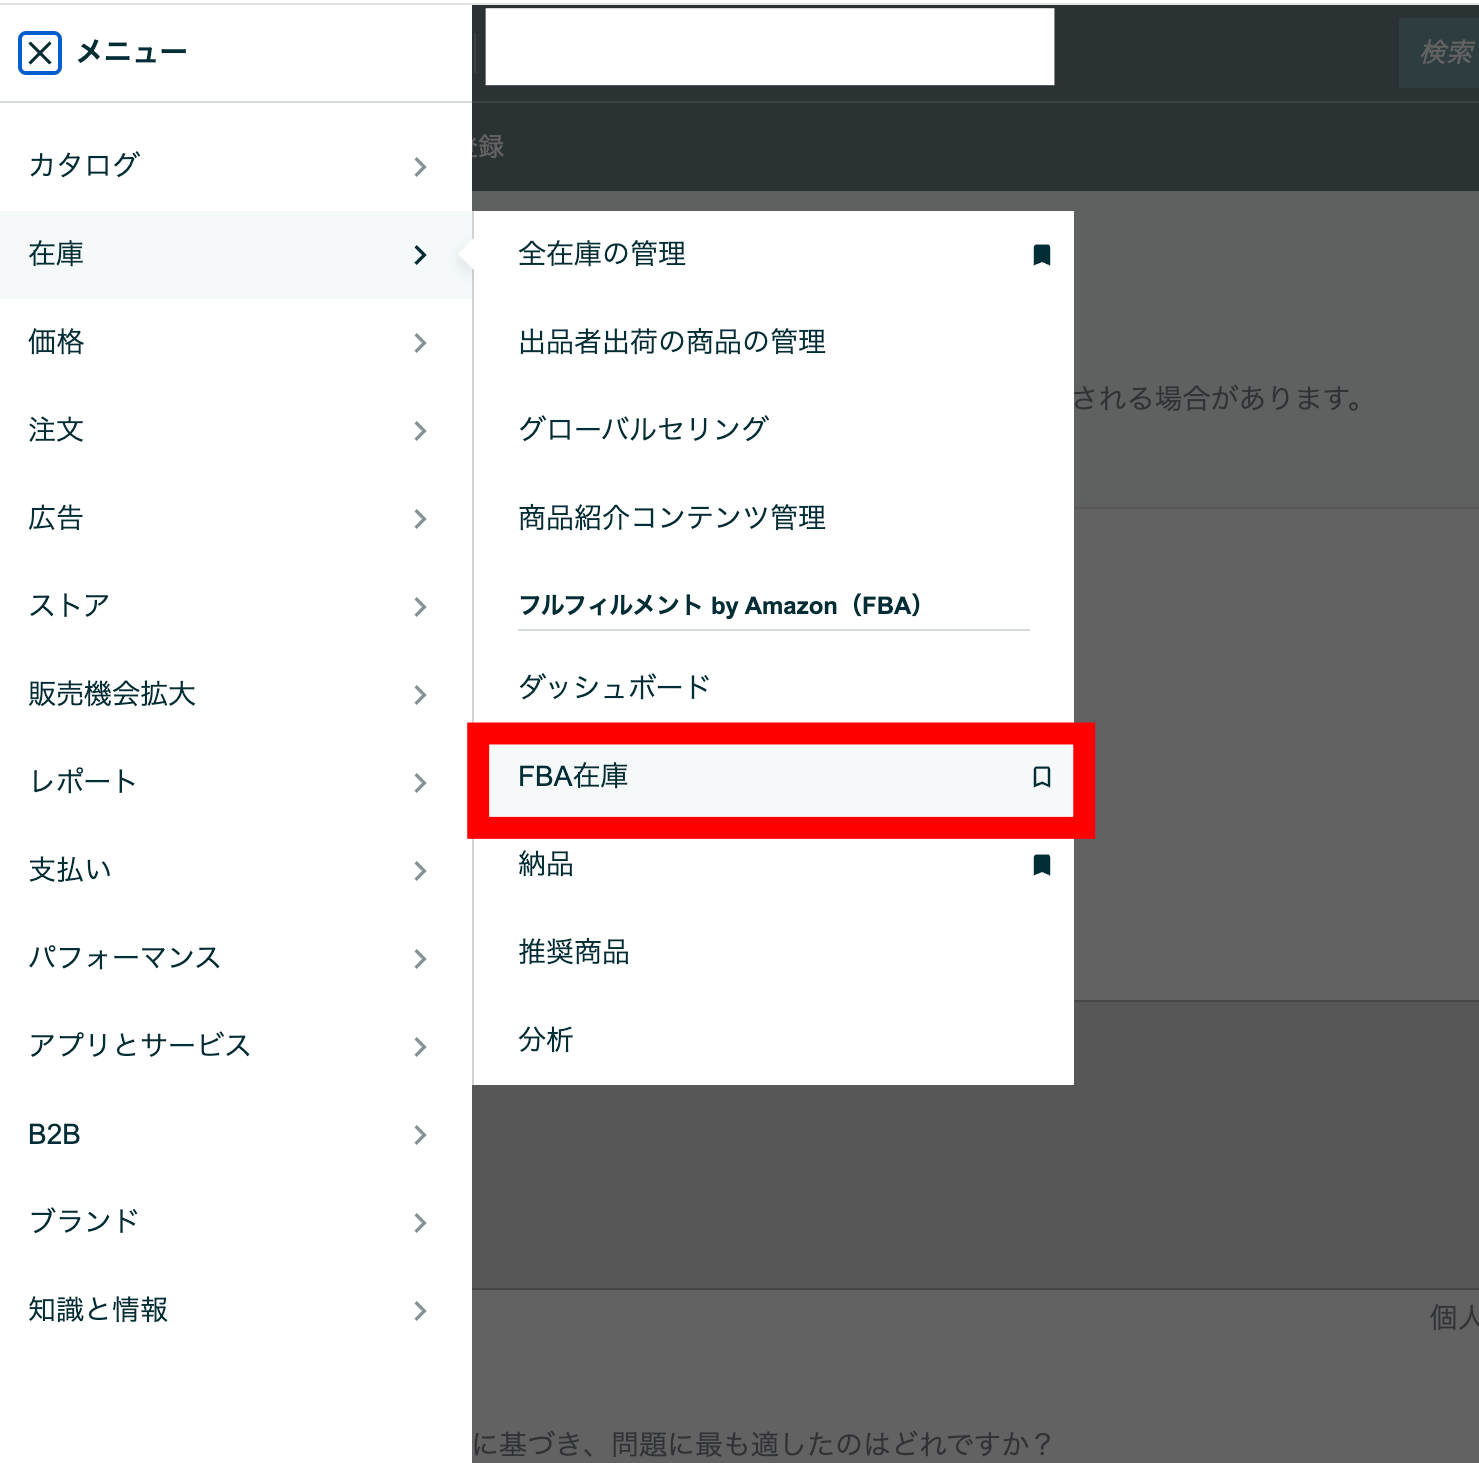
Task: Click inside the search input field
Action: 770,45
